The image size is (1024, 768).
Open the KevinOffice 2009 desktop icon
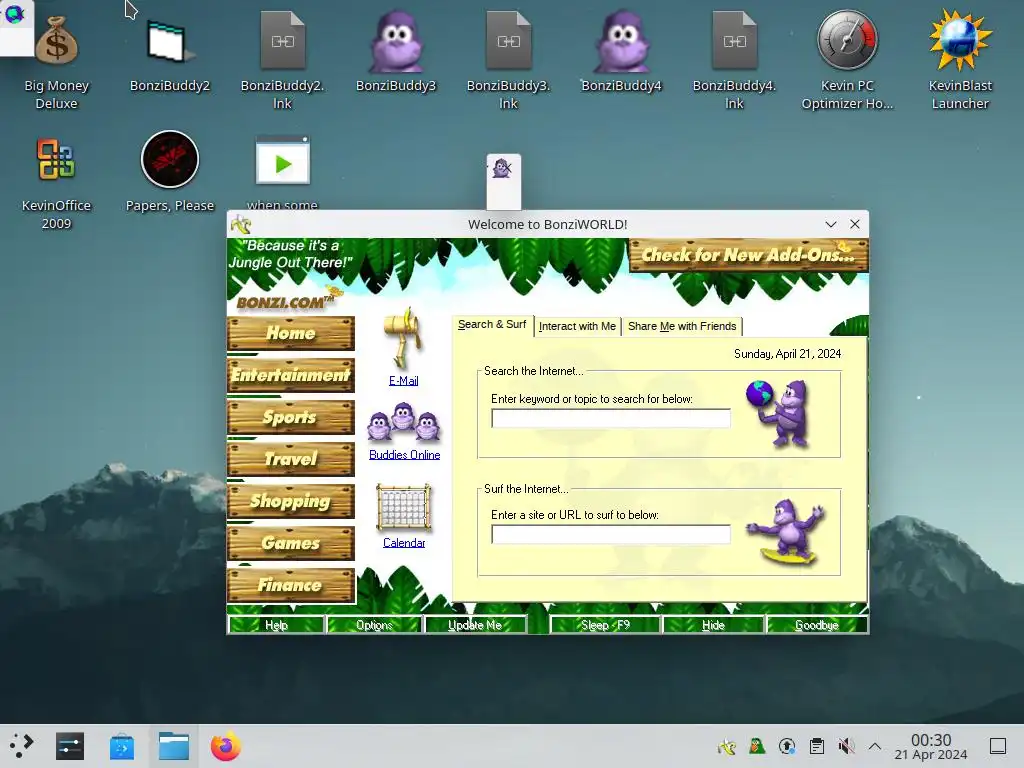tap(57, 159)
